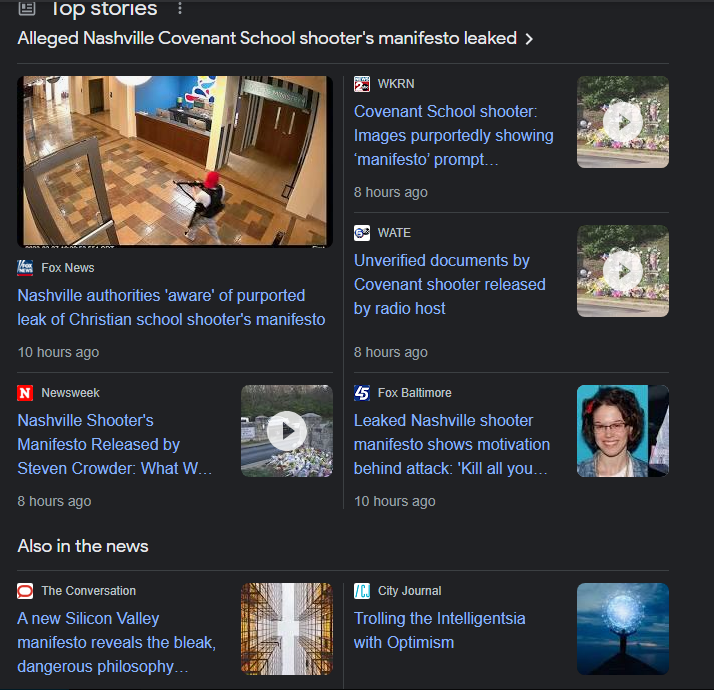Viewport: 714px width, 690px height.
Task: Click the Fox News source name
Action: pyautogui.click(x=68, y=268)
